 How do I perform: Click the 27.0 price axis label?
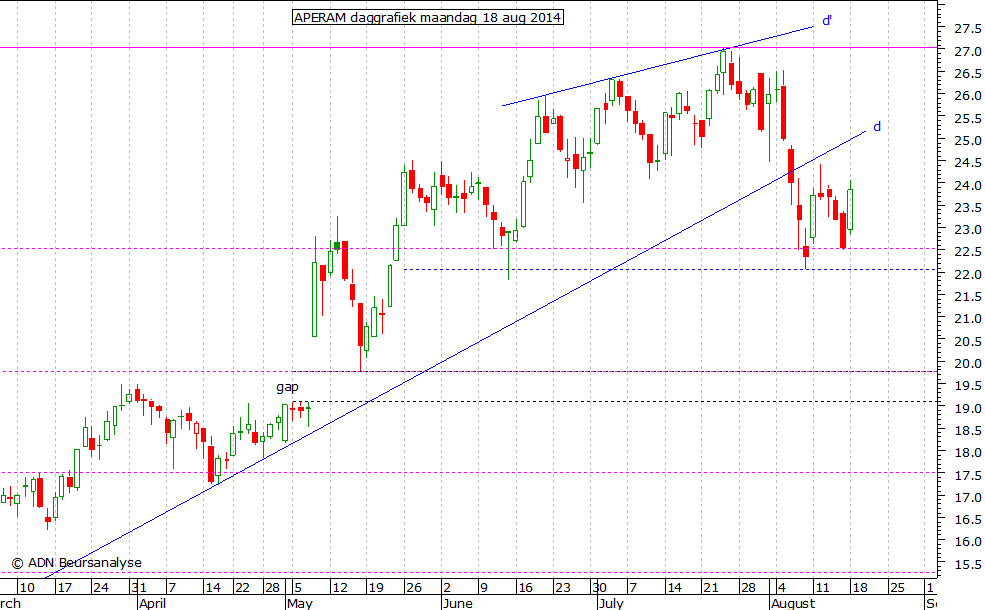pyautogui.click(x=967, y=52)
